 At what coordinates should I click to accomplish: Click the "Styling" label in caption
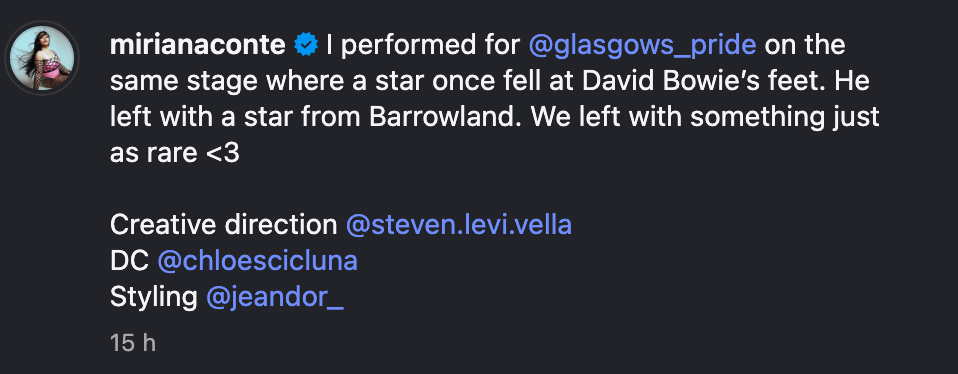click(153, 298)
